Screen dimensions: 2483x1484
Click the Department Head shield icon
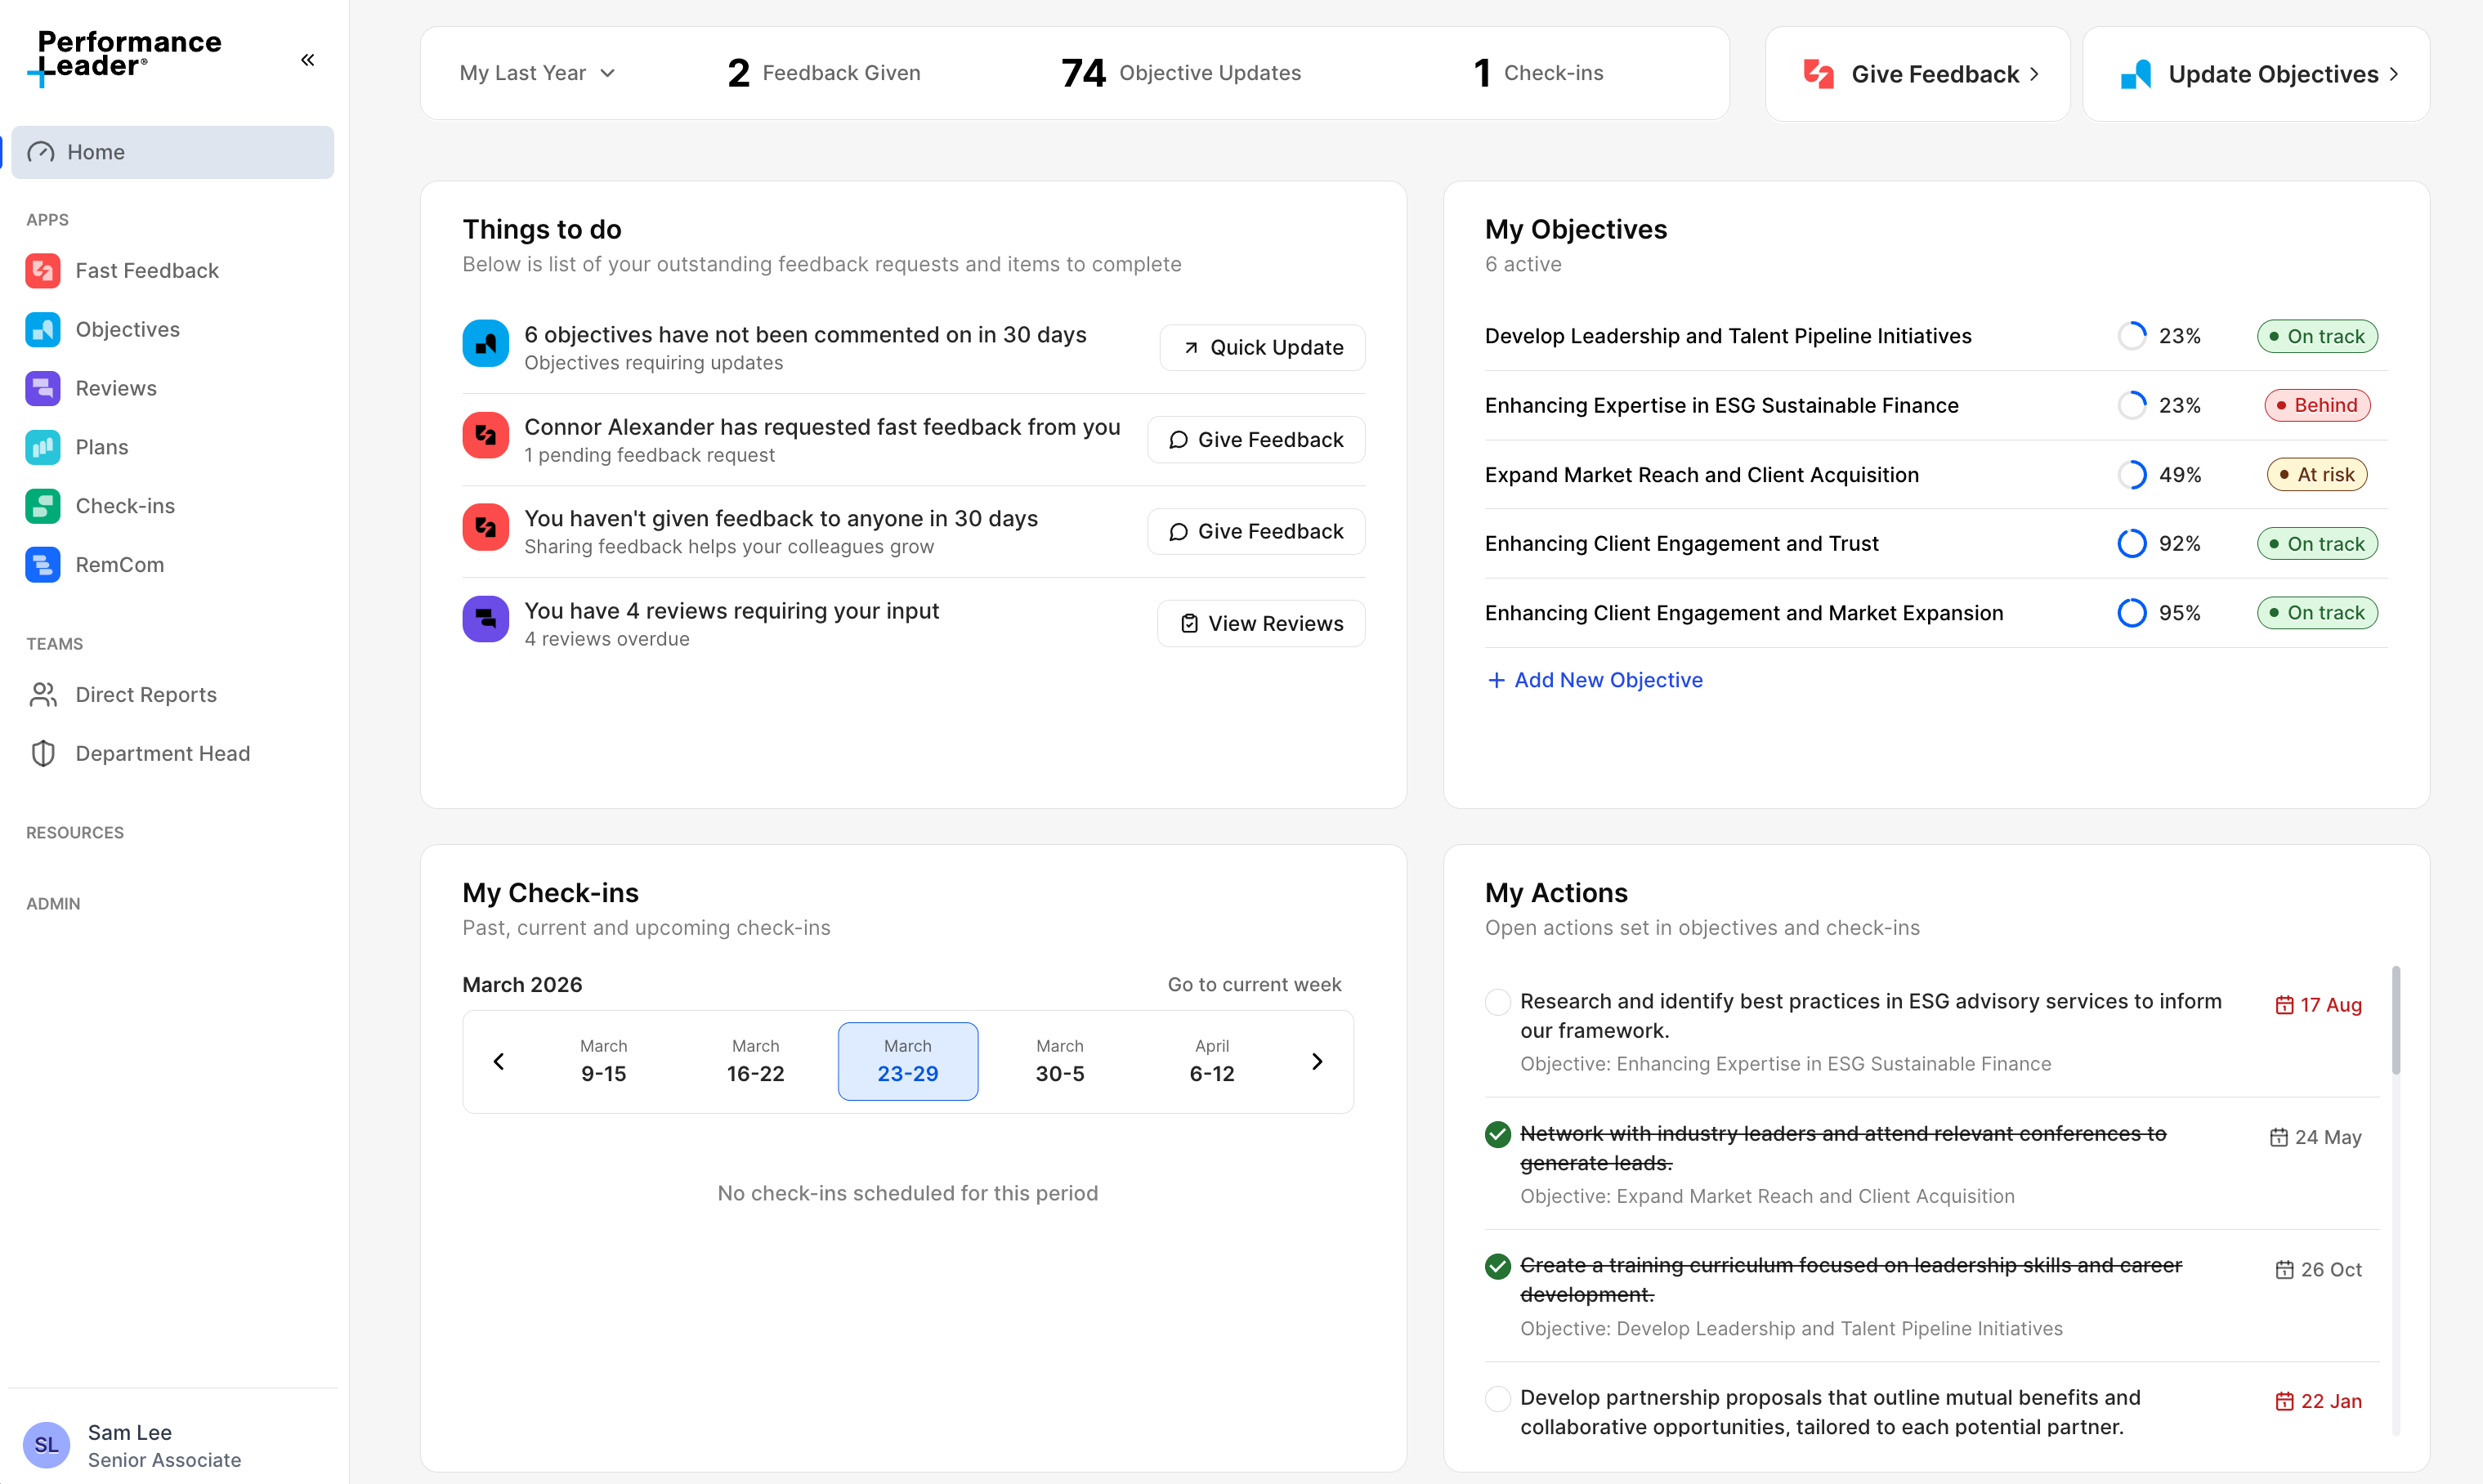[x=43, y=753]
